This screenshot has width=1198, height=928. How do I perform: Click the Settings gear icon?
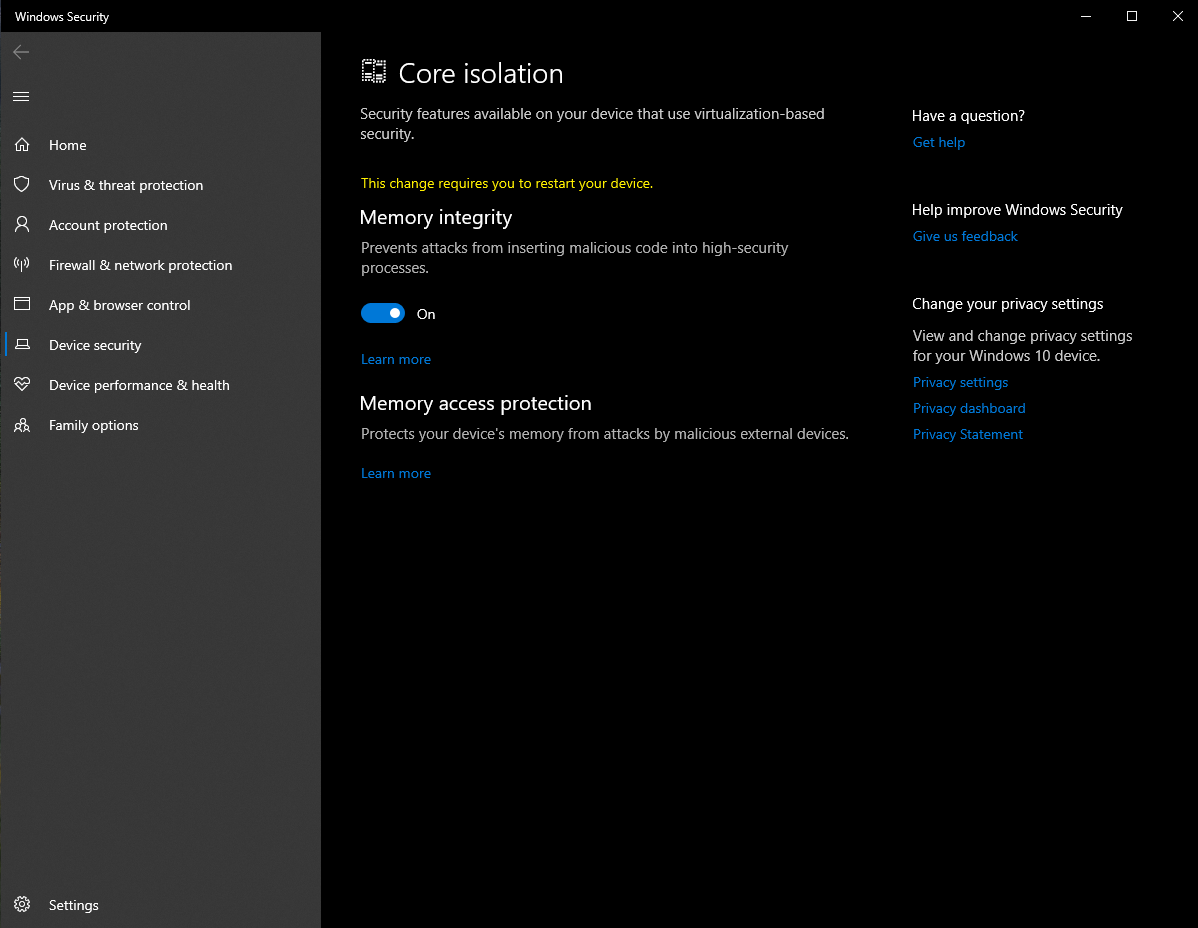coord(22,905)
